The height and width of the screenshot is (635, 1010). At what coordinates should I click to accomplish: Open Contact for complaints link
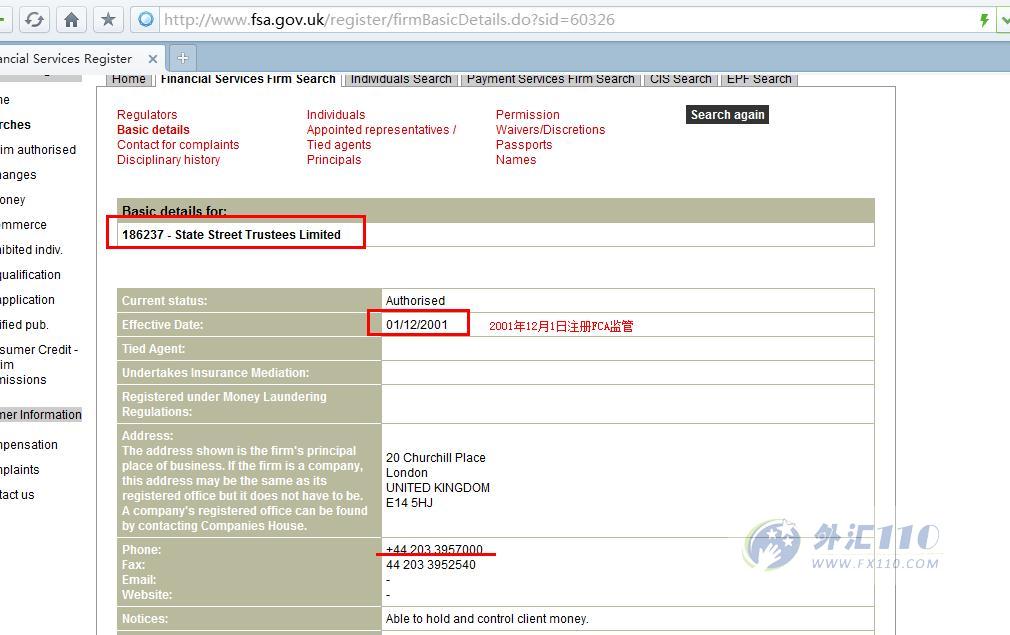click(x=178, y=145)
